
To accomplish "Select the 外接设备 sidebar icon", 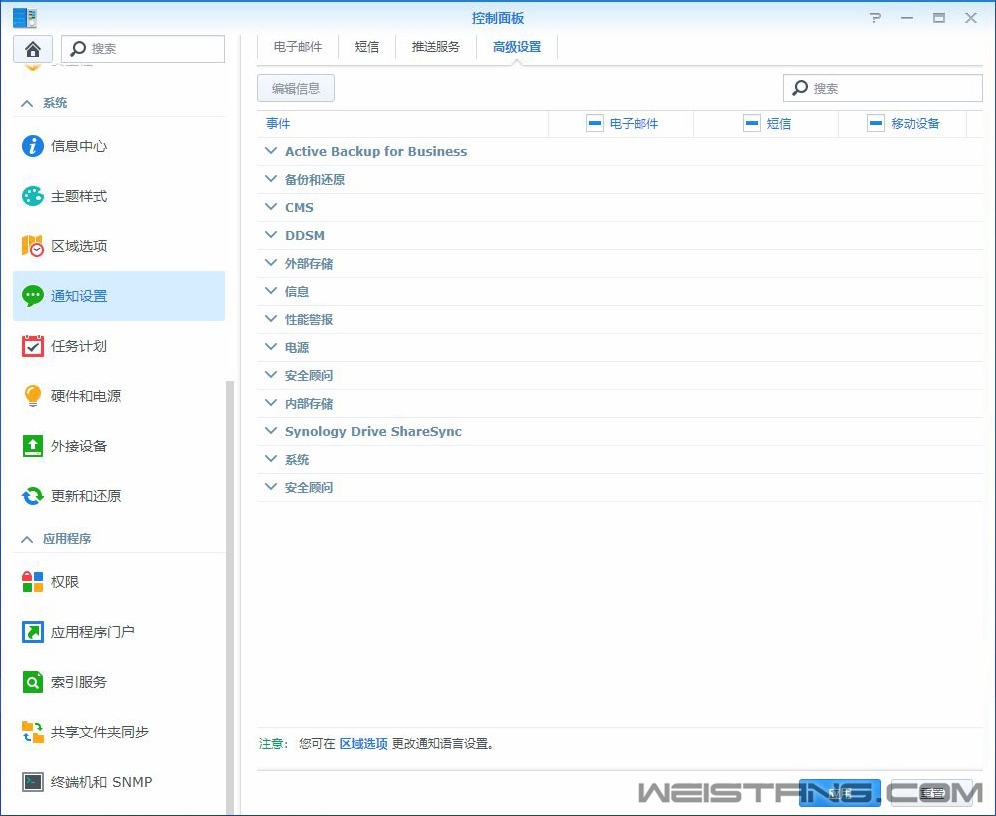I will 72,446.
